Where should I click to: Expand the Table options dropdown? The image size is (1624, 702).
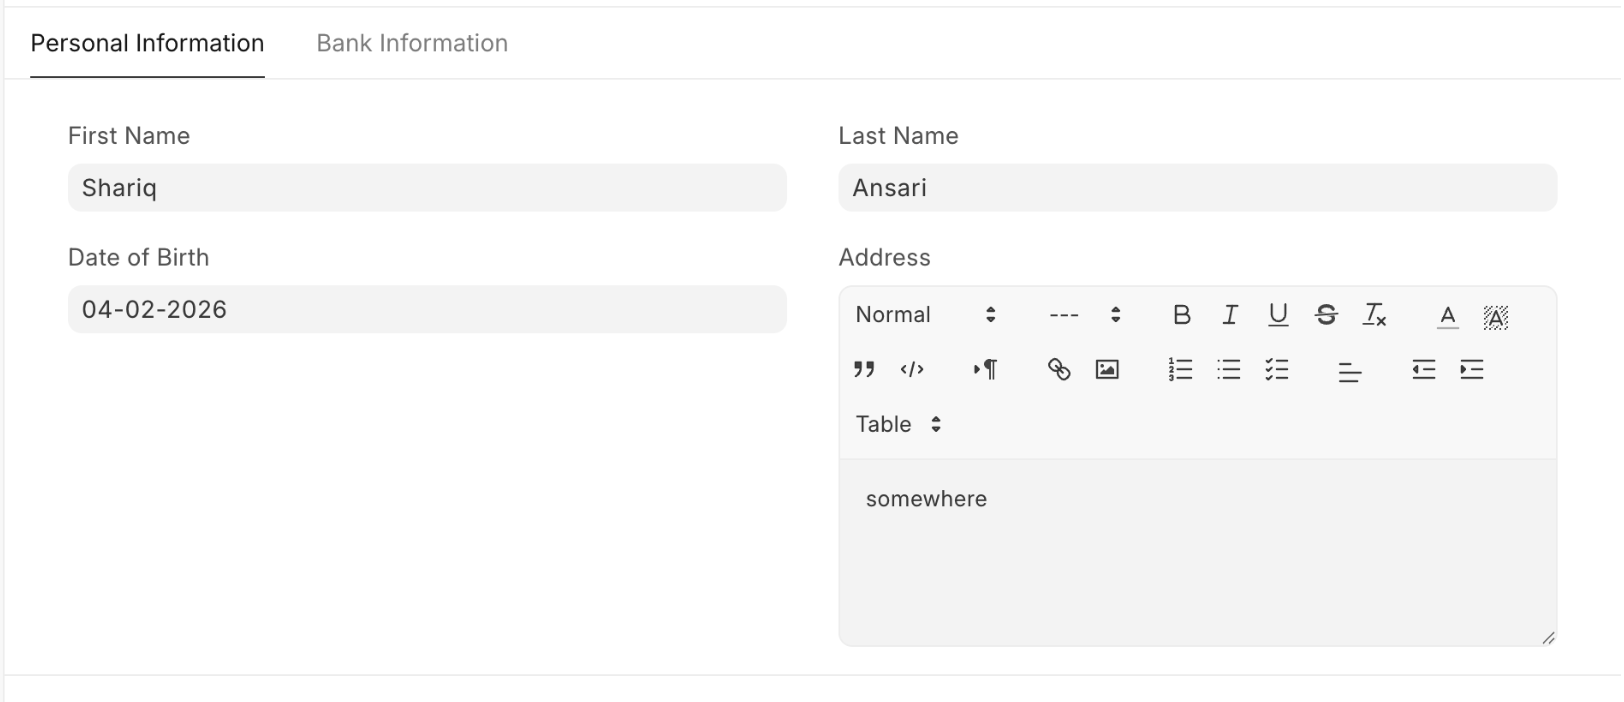pos(898,424)
